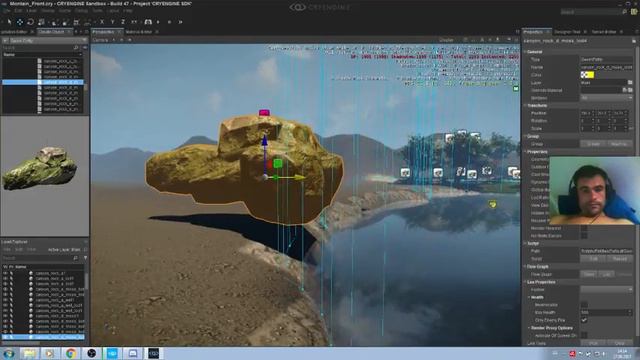The width and height of the screenshot is (640, 360).
Task: Click the Flow Graph List button
Action: pyautogui.click(x=606, y=274)
